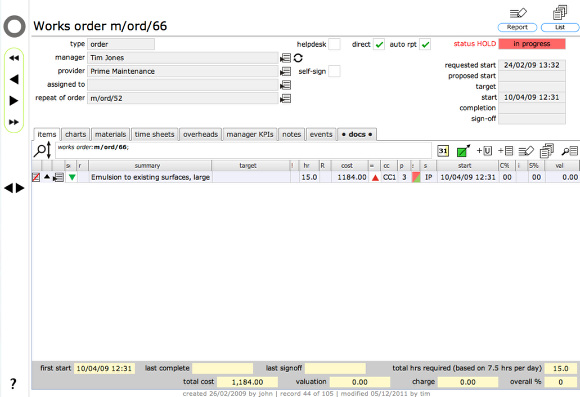
Task: Click the find in list magnifier icon
Action: (569, 151)
